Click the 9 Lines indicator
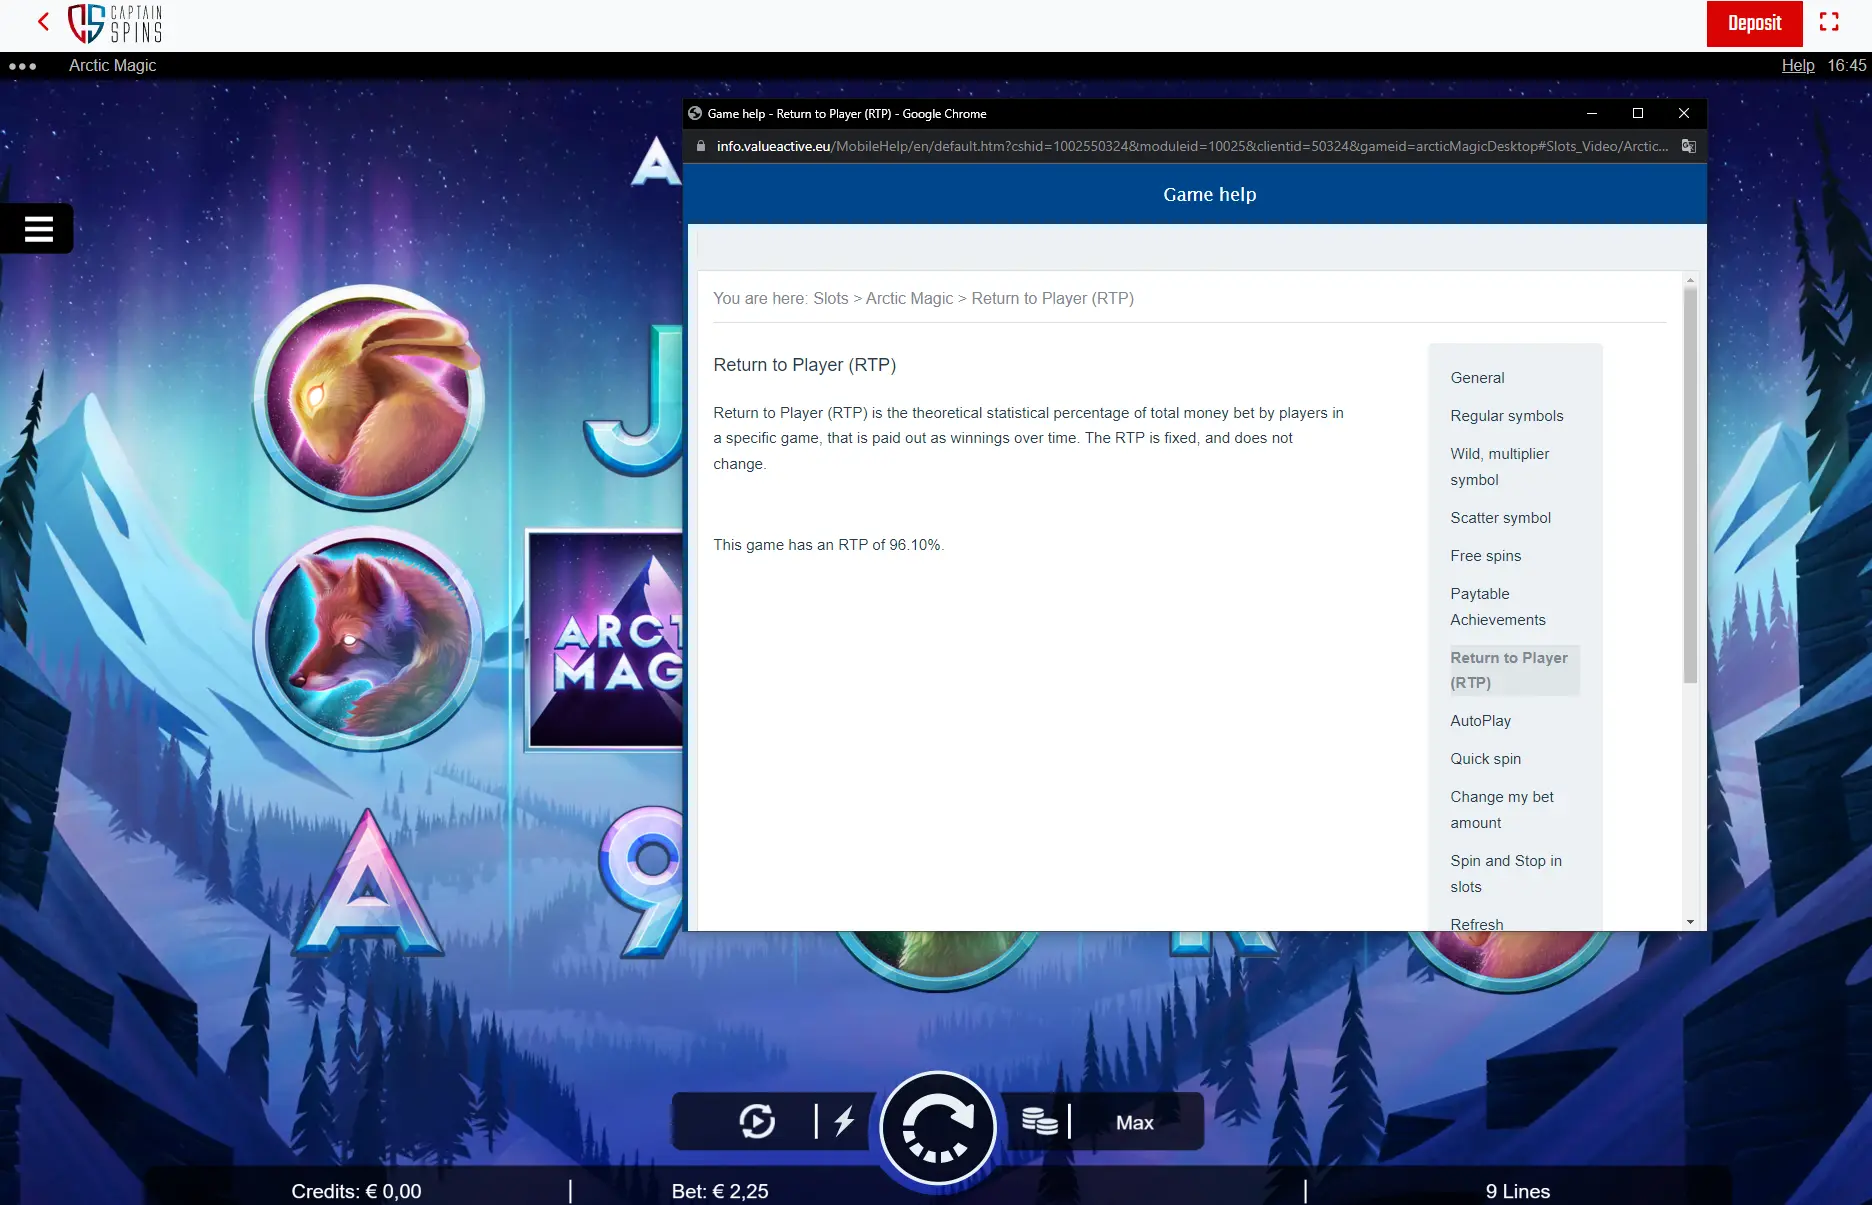This screenshot has width=1872, height=1205. click(x=1517, y=1191)
